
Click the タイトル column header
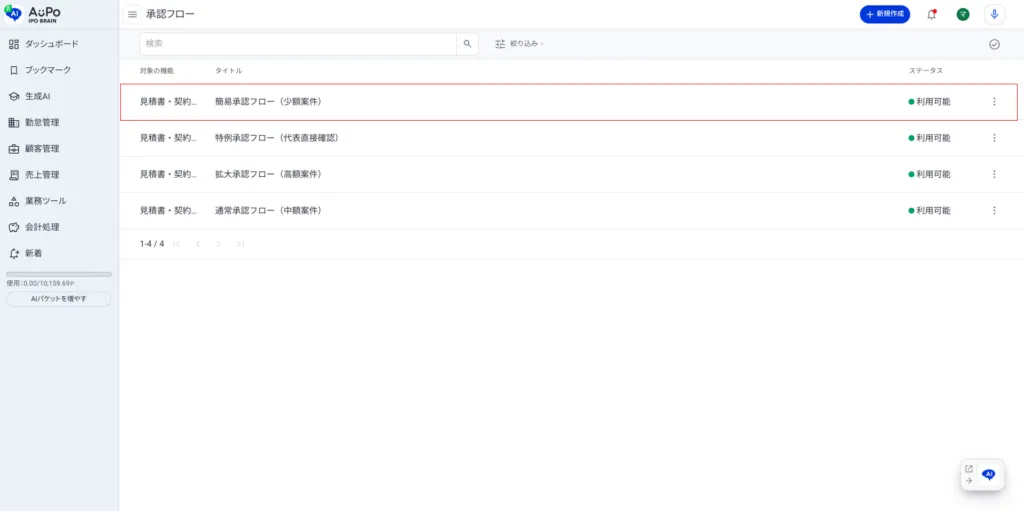tap(229, 71)
